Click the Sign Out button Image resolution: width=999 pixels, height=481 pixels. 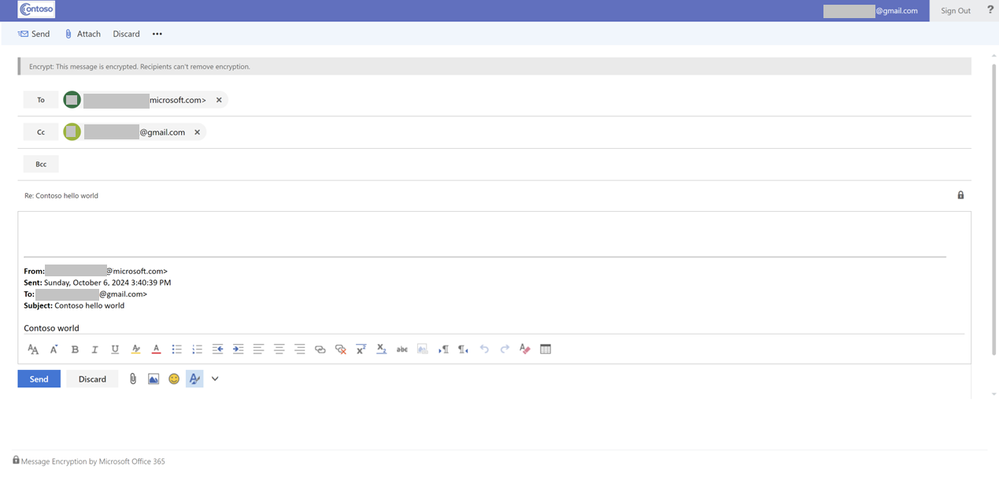[x=956, y=11]
